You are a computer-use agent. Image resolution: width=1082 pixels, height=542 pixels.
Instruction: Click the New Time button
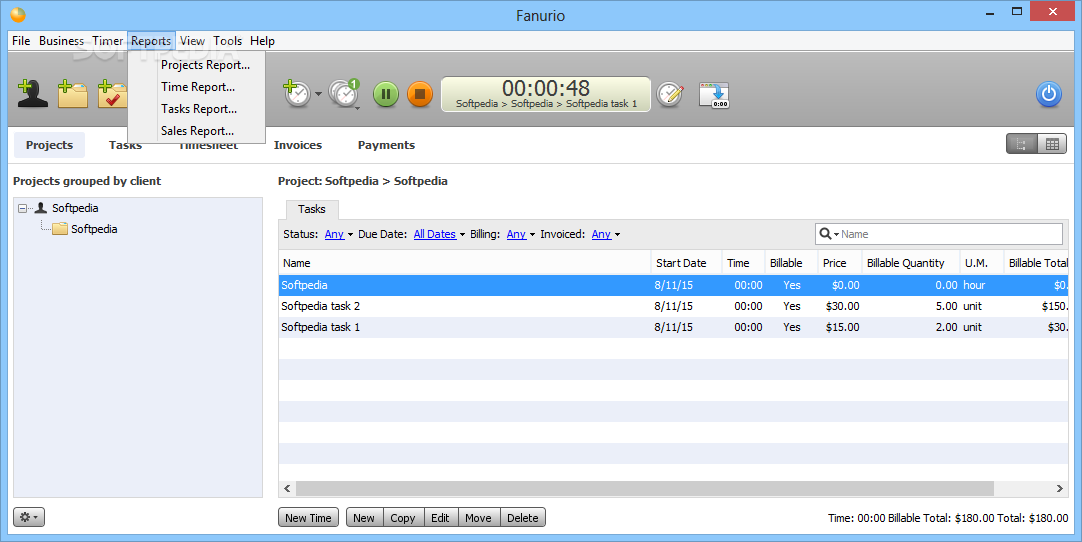[308, 518]
